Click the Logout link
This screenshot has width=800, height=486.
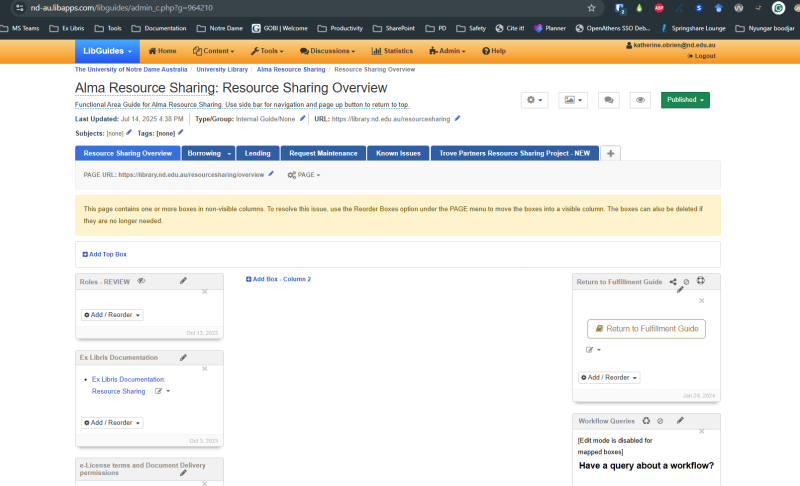[702, 56]
